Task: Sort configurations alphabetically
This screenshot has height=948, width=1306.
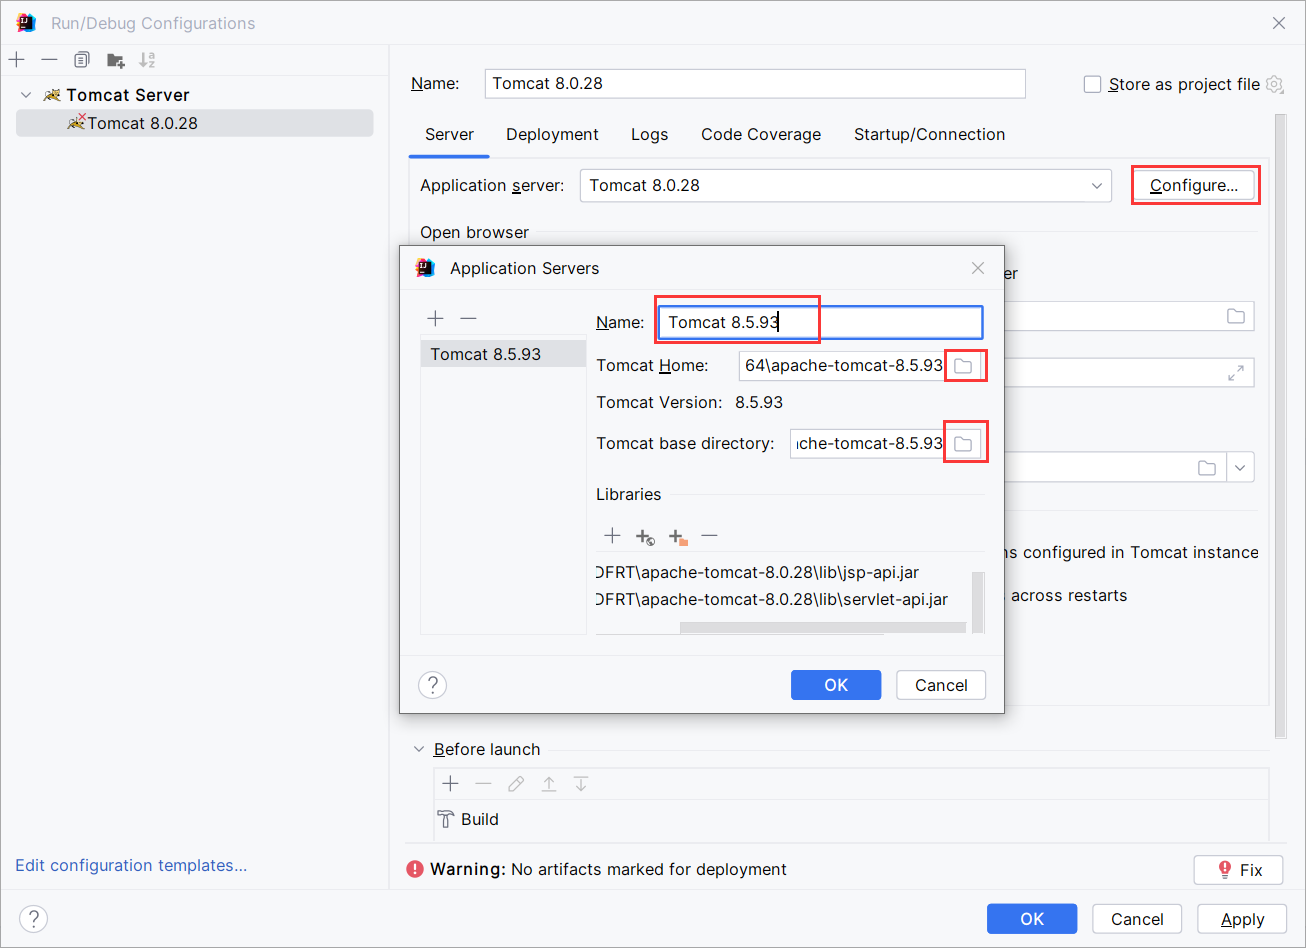Action: point(147,60)
